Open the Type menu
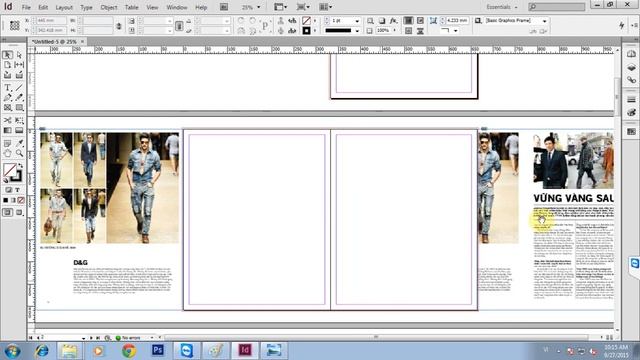Image resolution: width=640 pixels, height=360 pixels. click(86, 7)
